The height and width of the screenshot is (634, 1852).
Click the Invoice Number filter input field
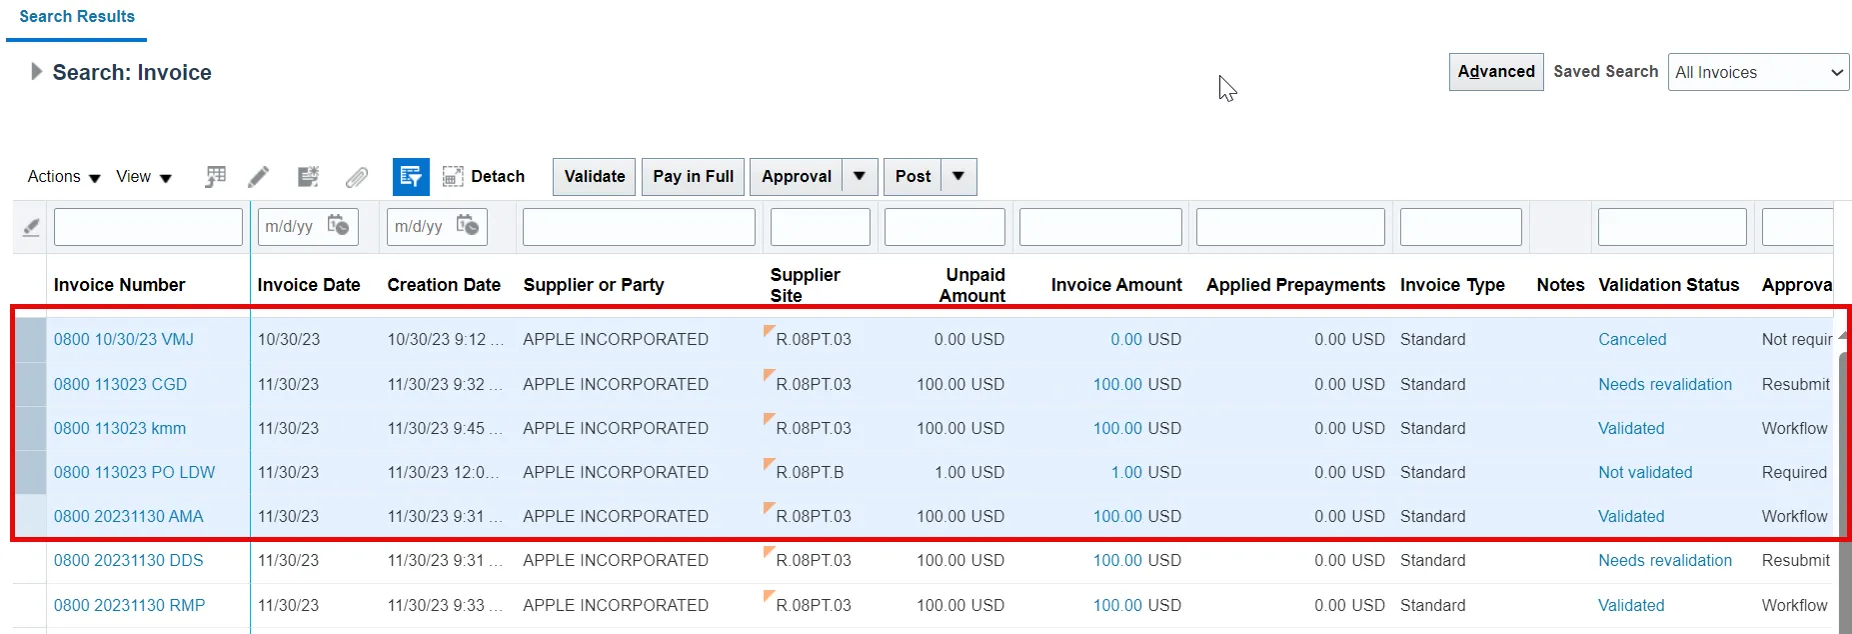pos(148,227)
